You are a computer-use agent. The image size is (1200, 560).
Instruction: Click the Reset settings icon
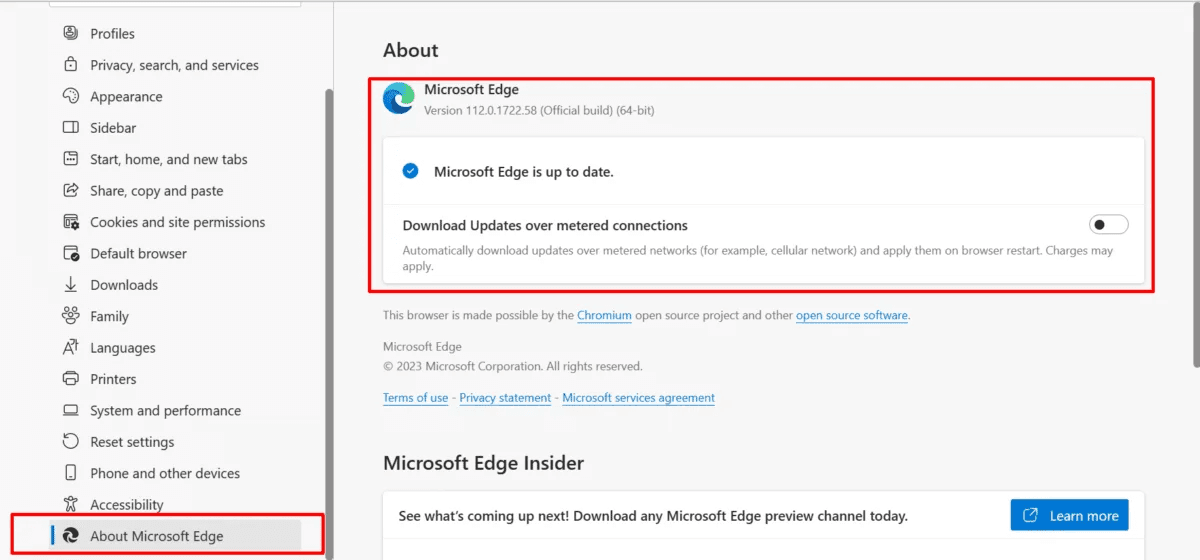click(x=70, y=441)
